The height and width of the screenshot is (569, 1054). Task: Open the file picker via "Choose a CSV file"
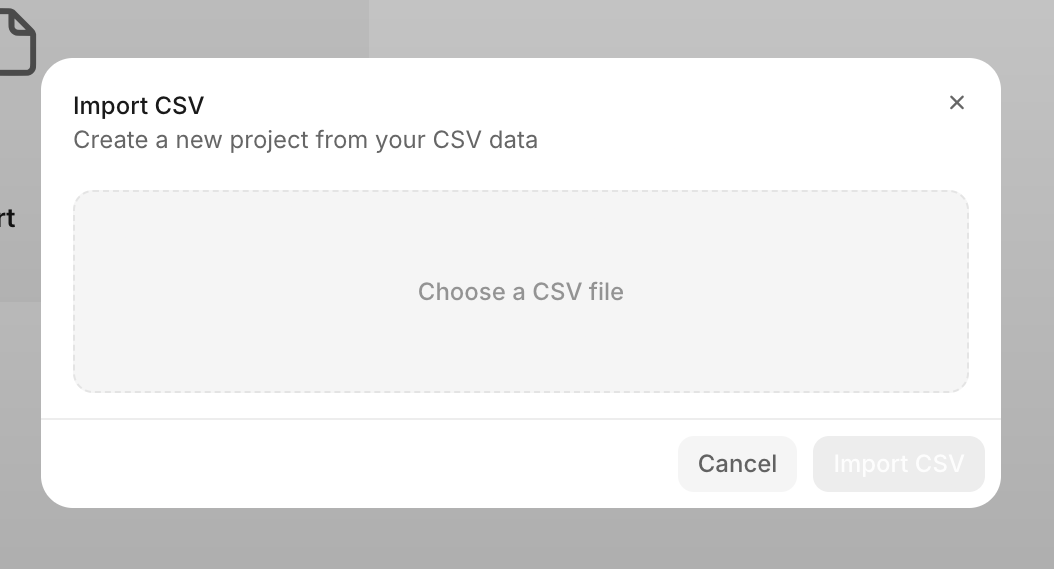(520, 292)
